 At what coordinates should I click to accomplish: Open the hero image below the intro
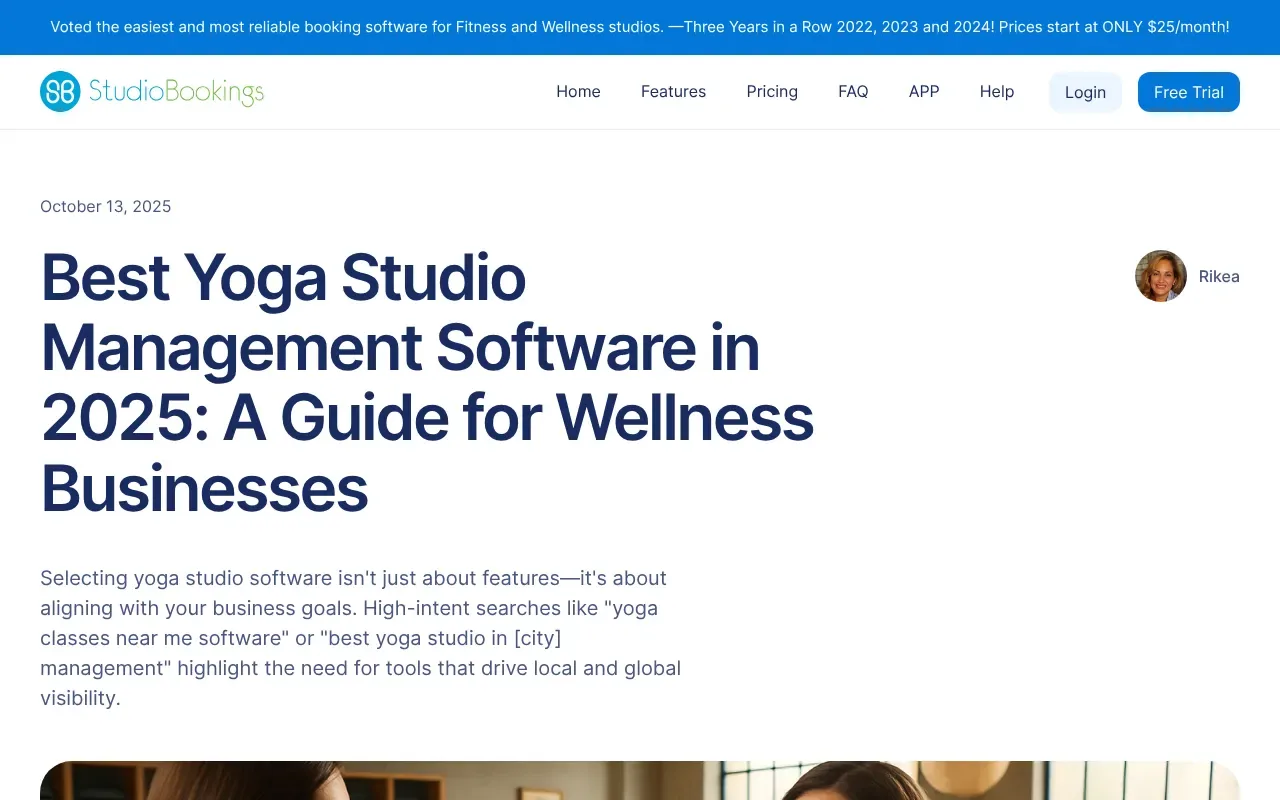(640, 781)
